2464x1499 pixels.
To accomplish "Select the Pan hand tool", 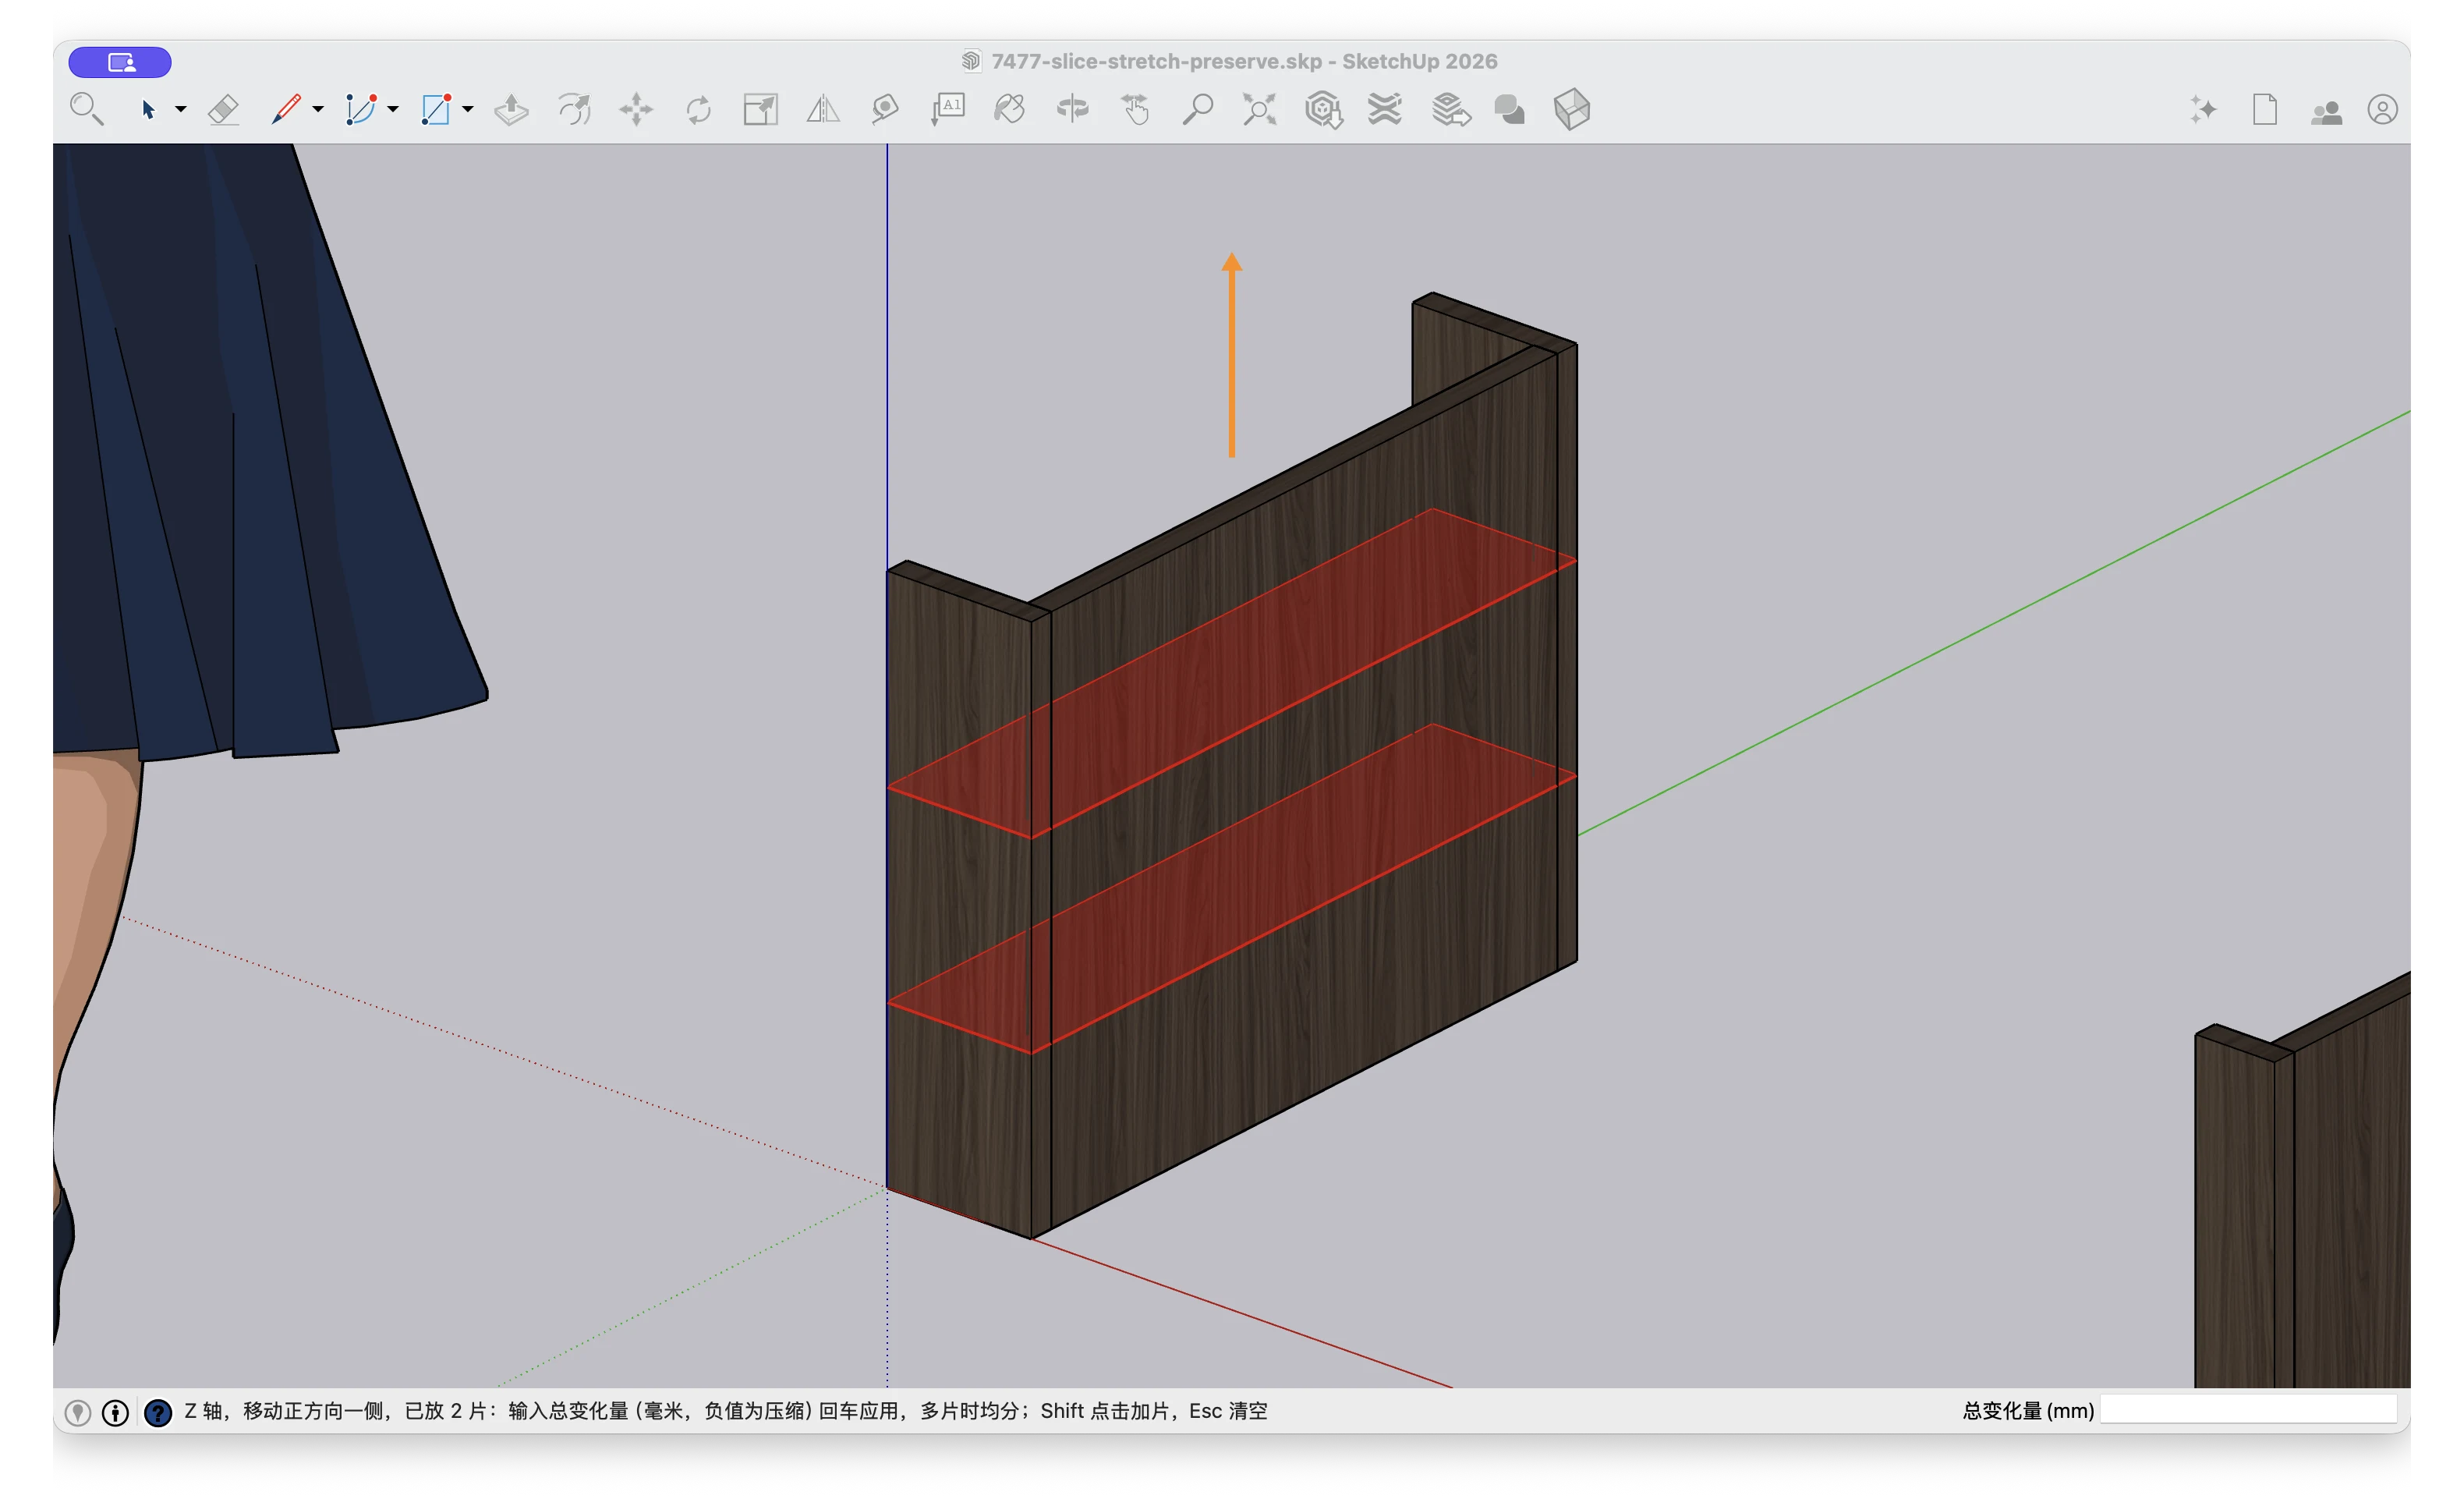I will click(x=1135, y=109).
